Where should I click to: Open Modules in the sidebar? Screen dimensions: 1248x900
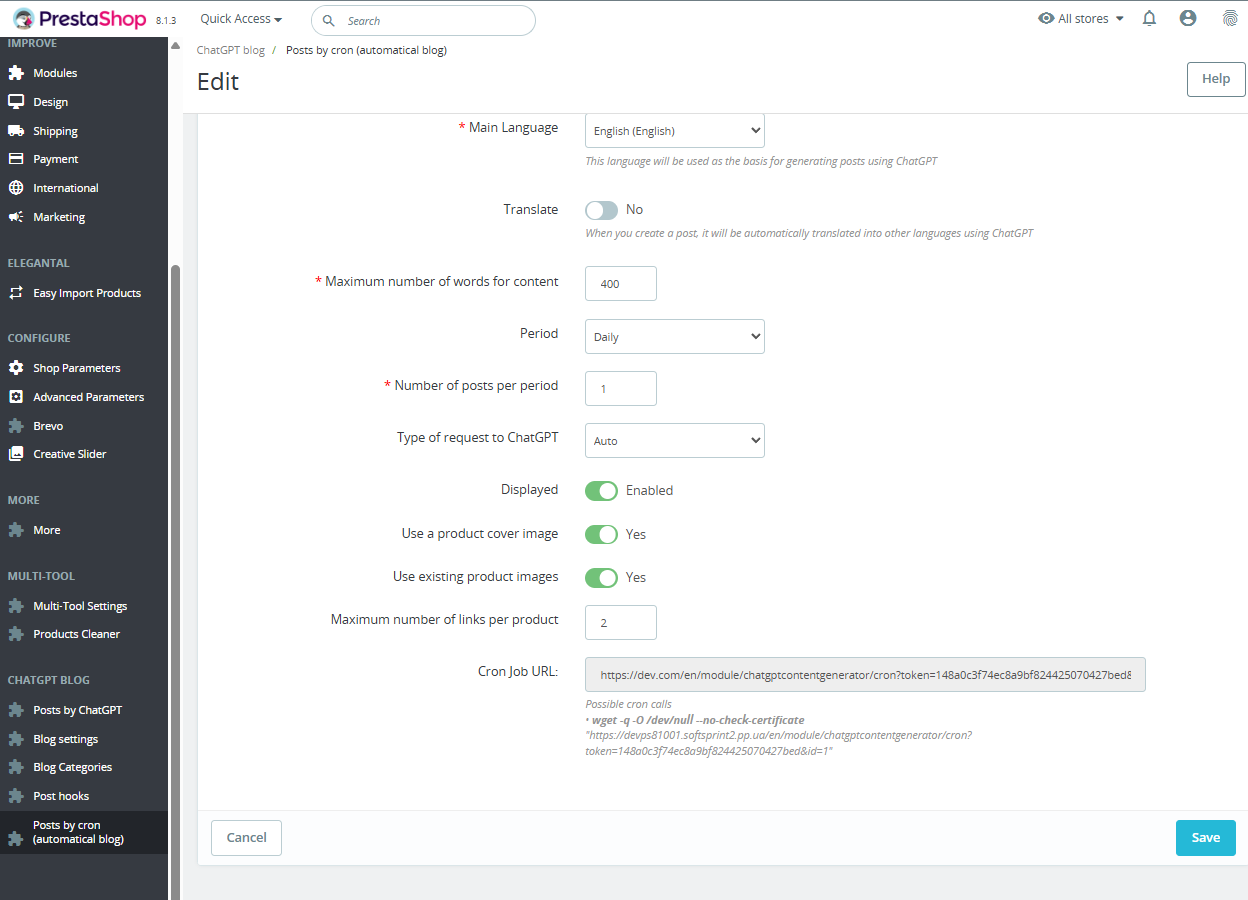(x=55, y=73)
